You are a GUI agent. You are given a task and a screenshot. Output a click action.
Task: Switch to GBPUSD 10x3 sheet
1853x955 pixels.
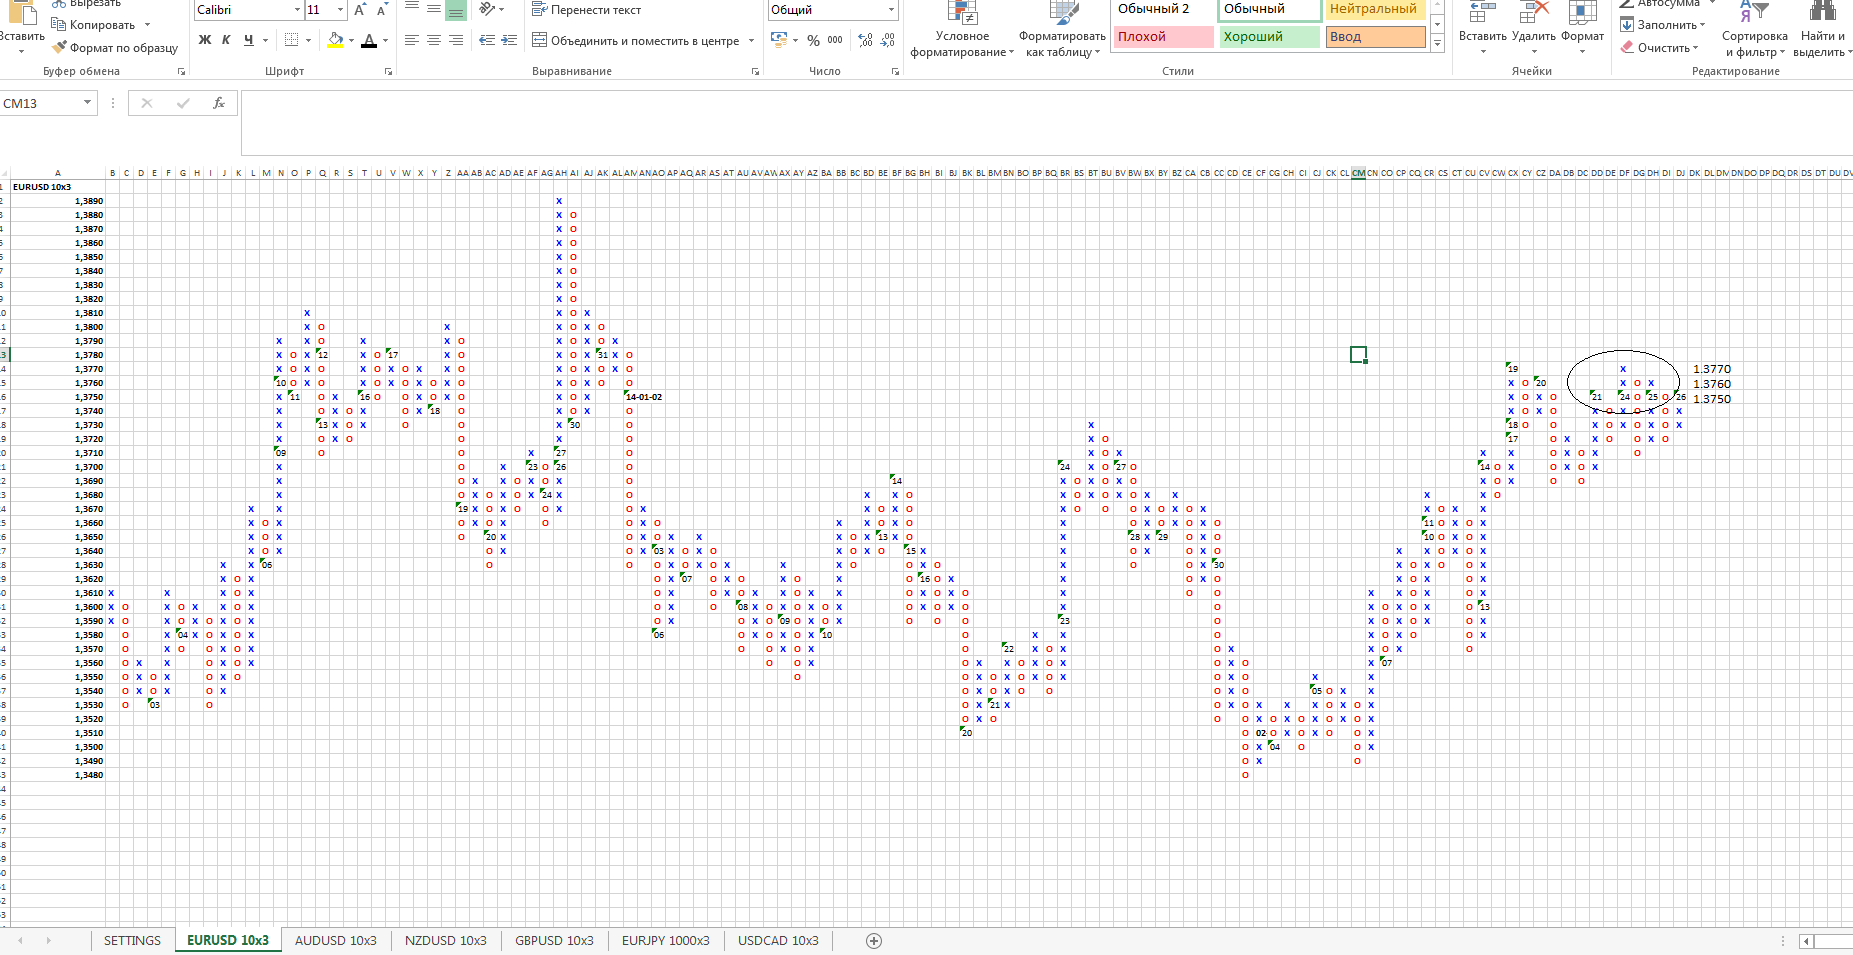[x=554, y=941]
